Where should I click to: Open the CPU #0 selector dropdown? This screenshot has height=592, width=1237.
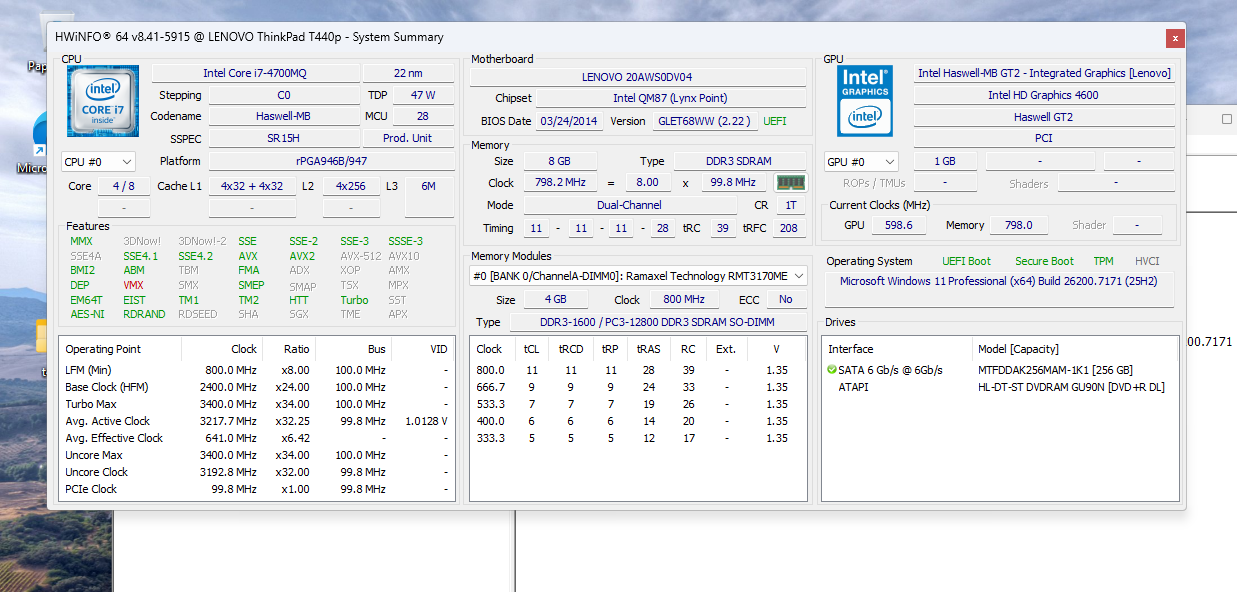tap(99, 161)
